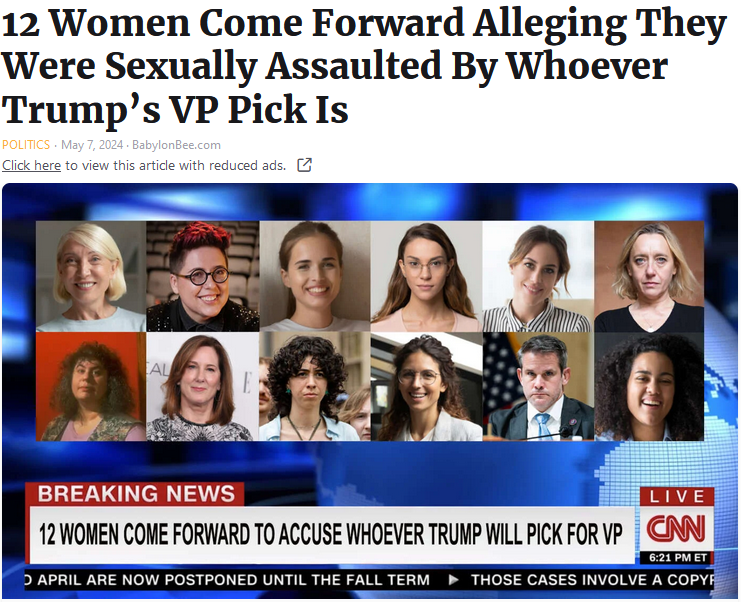Select the photo of the laughing woman with dark curly hair
The image size is (741, 602).
point(649,386)
